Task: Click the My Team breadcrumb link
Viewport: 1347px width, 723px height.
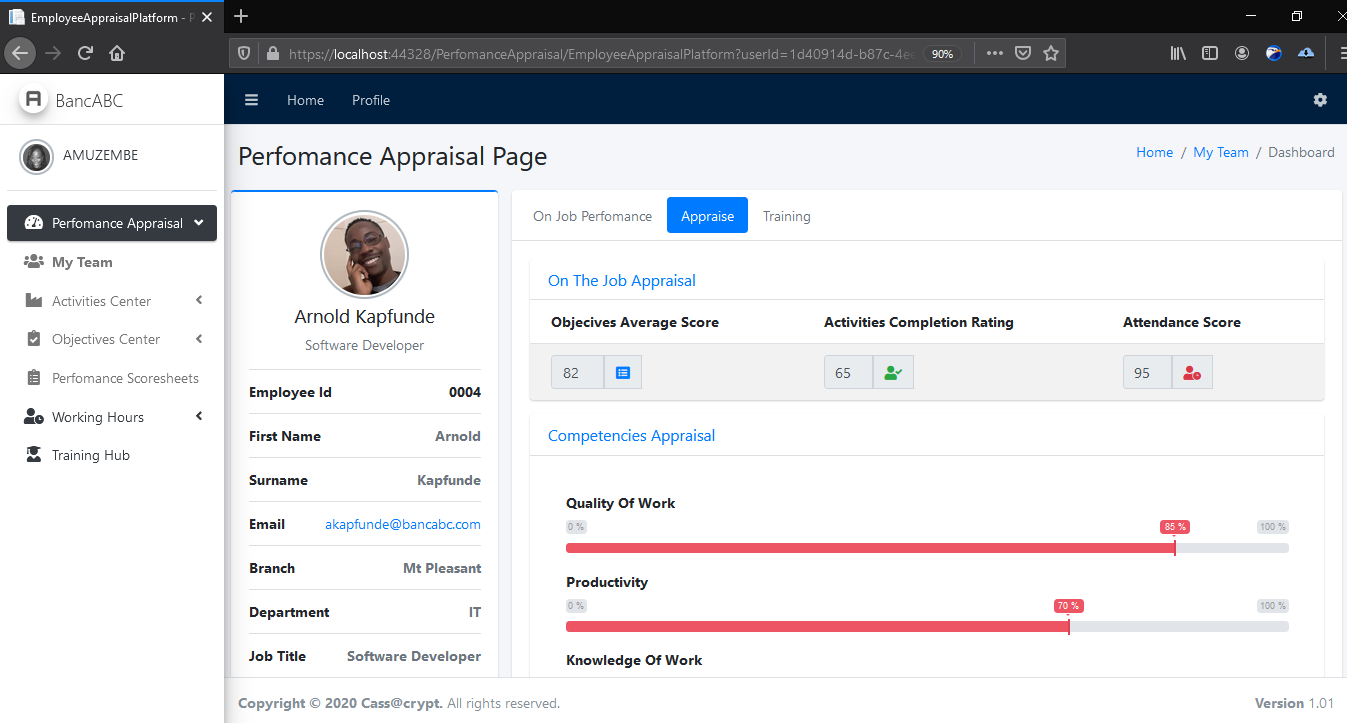Action: pos(1220,152)
